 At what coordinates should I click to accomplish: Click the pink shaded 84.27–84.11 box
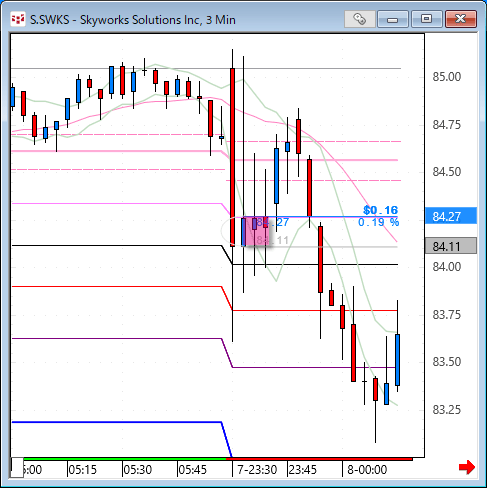(257, 232)
